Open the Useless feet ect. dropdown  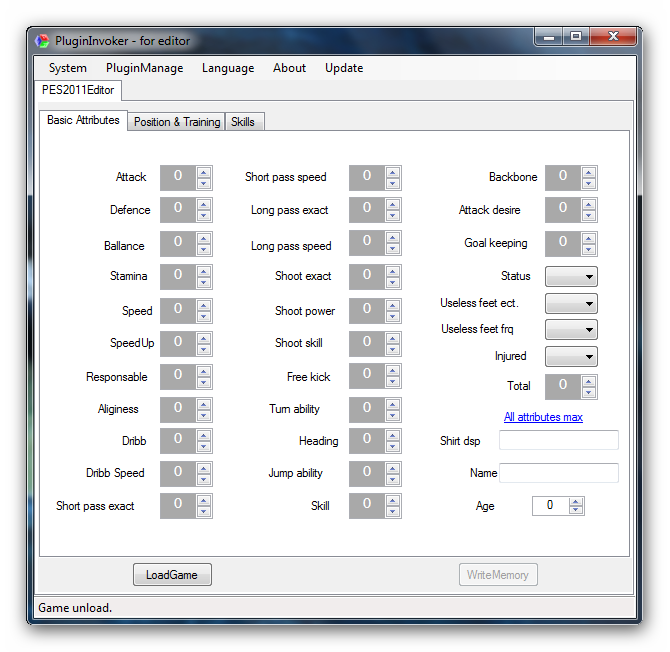point(571,303)
